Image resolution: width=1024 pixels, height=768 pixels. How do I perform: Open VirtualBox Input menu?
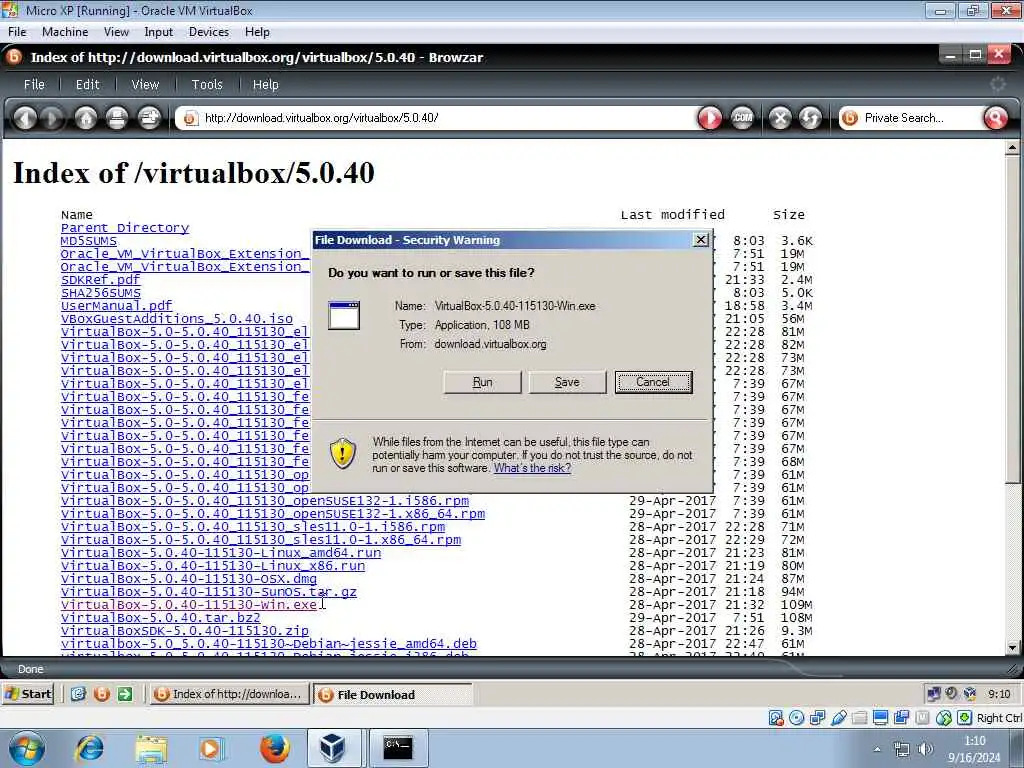point(158,32)
